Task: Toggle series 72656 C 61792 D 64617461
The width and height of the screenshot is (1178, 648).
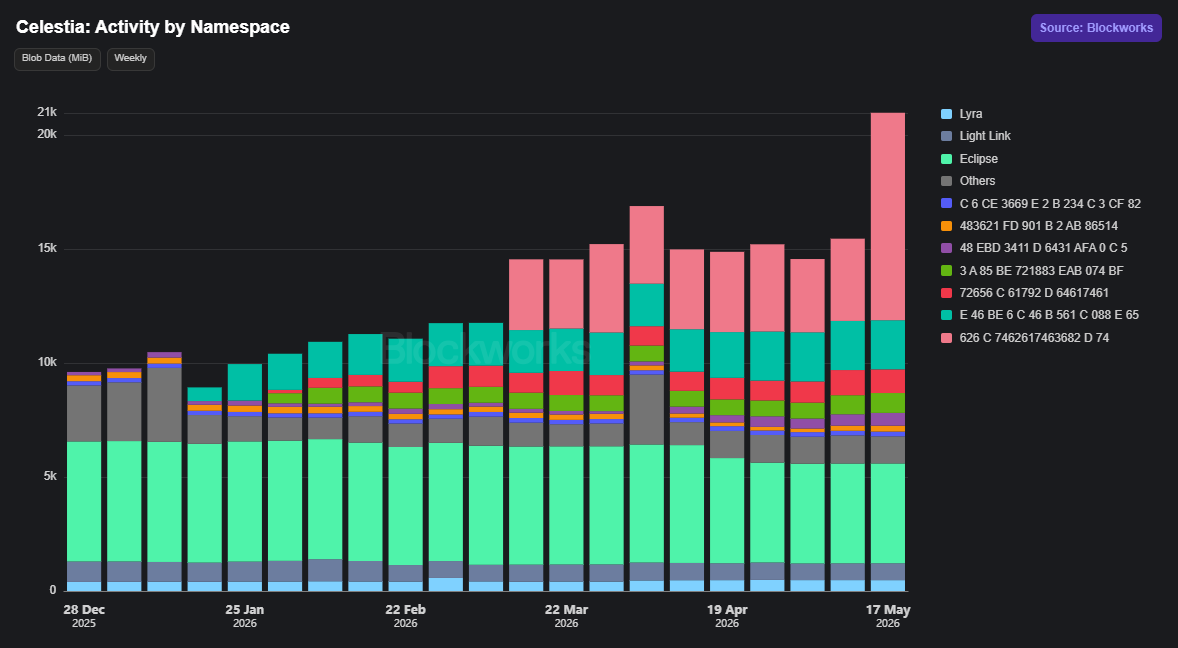Action: click(1034, 293)
